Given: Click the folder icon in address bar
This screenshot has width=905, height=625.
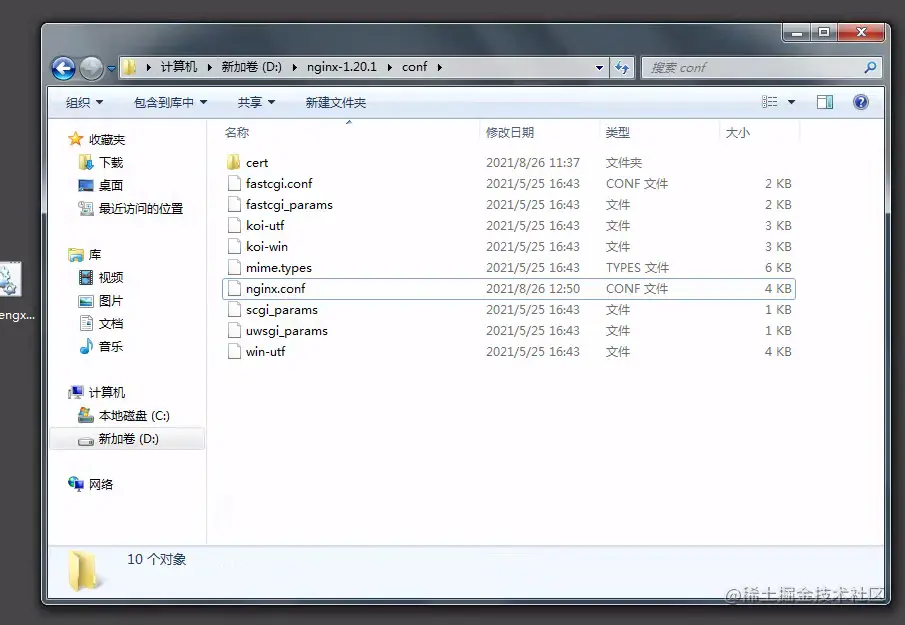Looking at the screenshot, I should tap(130, 67).
